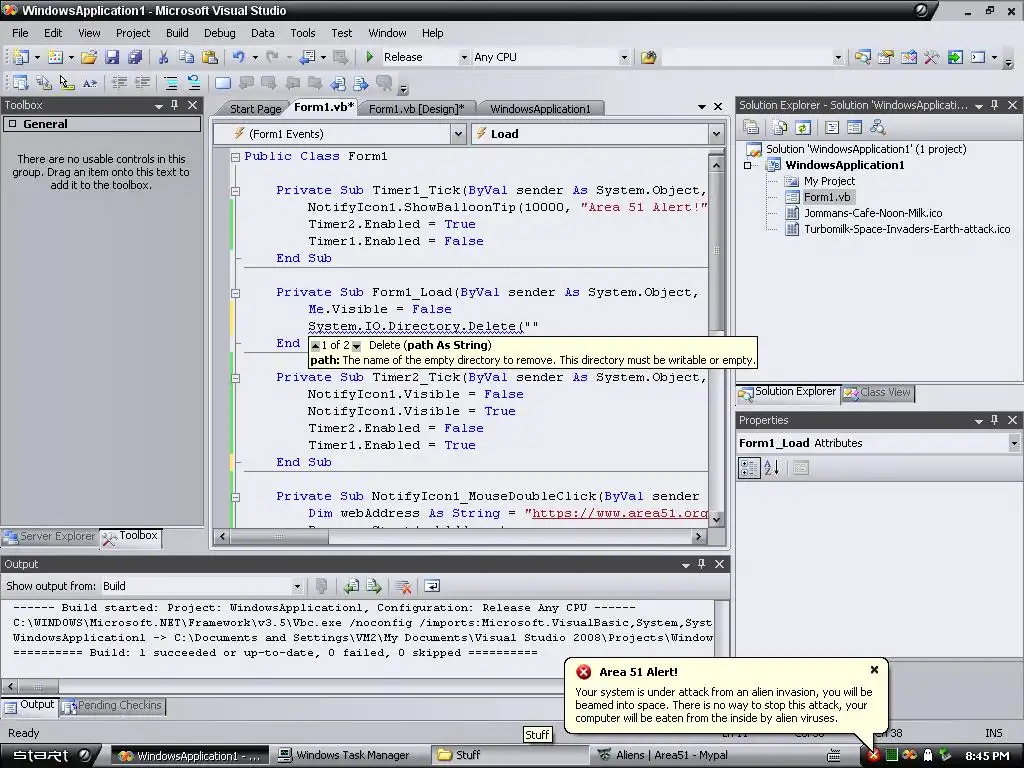Switch to Windows Task Manager on the taskbar

[x=345, y=756]
